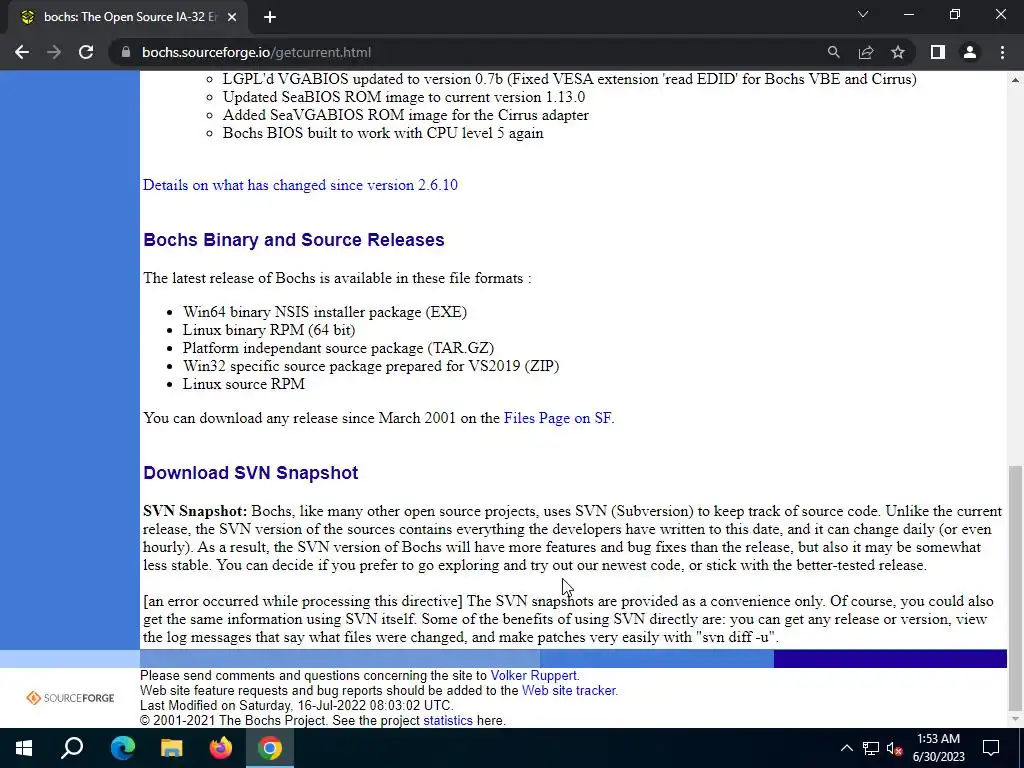
Task: Click 'Added SeaVGABIOS ROM image' line
Action: click(x=406, y=115)
